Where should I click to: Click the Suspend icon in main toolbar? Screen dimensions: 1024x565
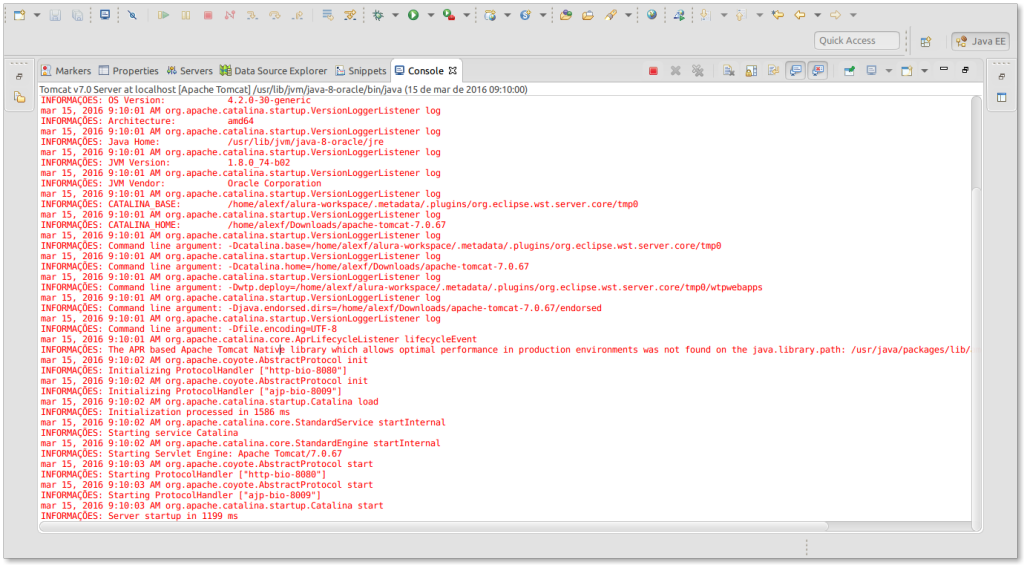(185, 14)
